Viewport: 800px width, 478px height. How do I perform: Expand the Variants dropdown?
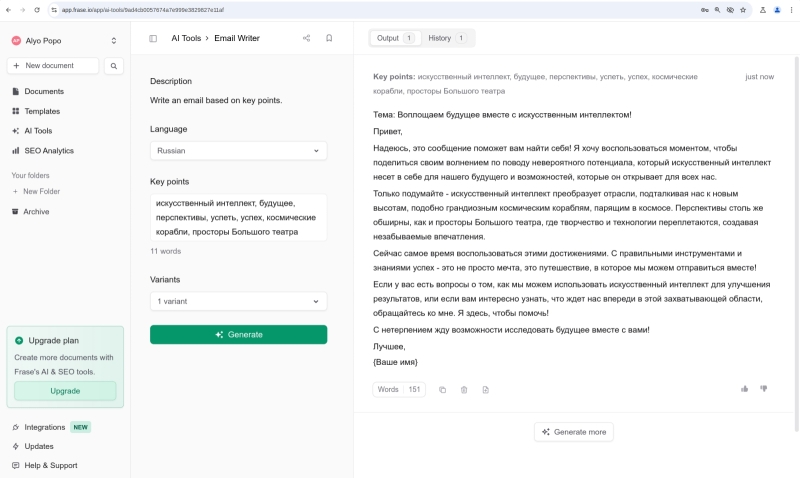(x=238, y=301)
